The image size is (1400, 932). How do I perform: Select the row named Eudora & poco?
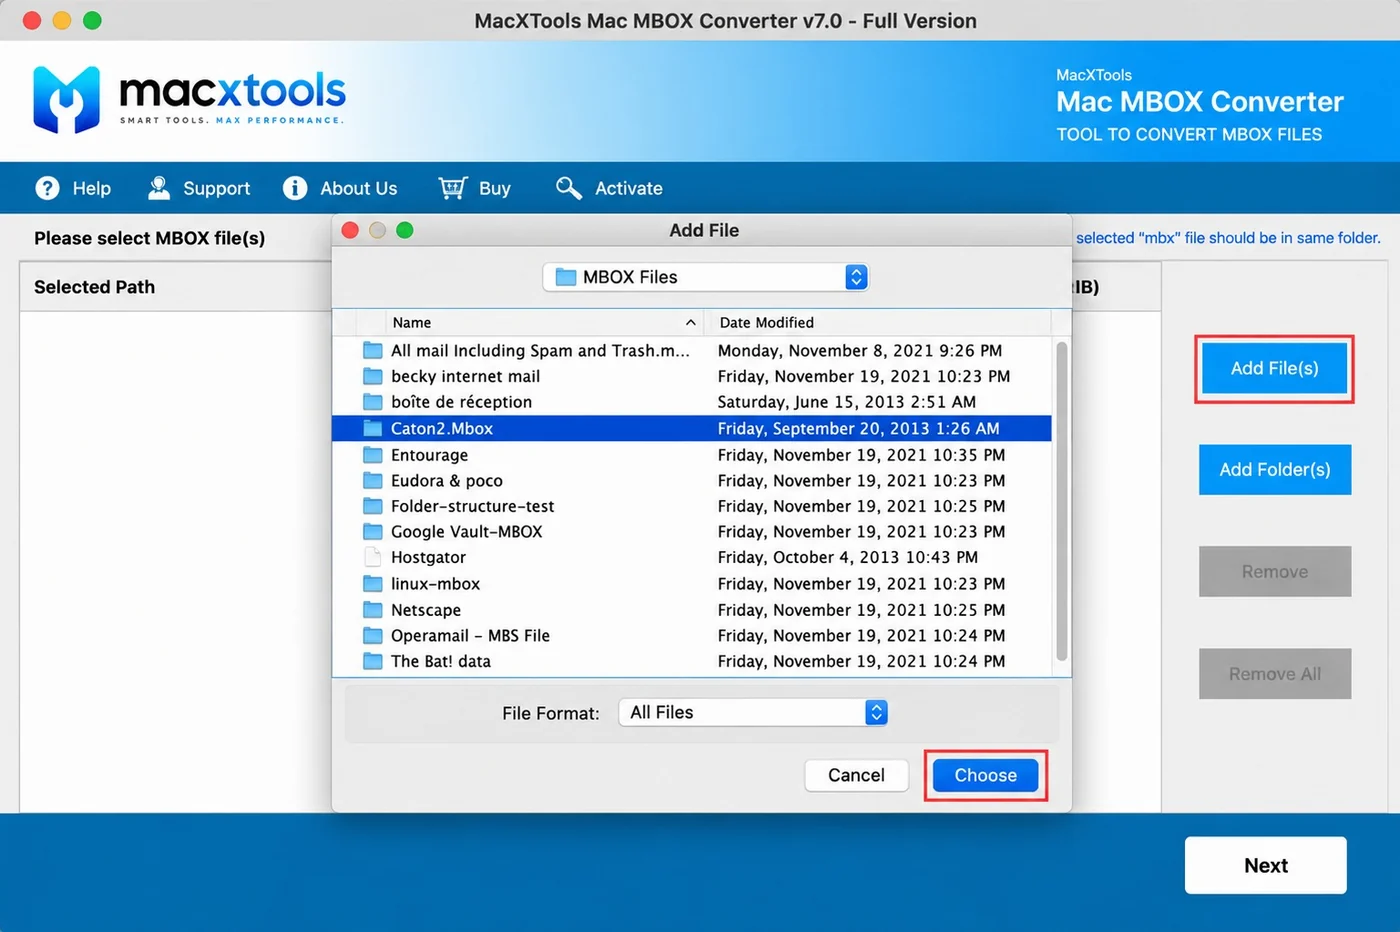click(692, 481)
